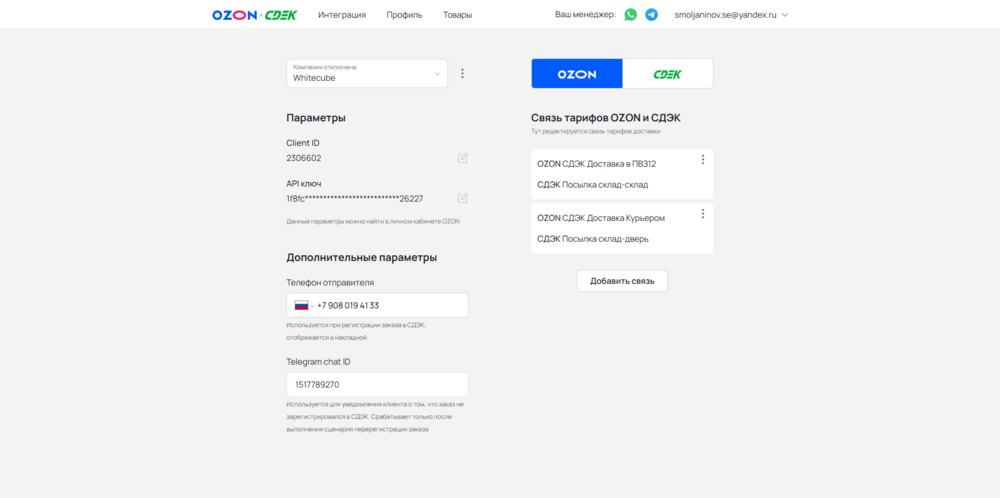Open the Интеграция menu item
Viewport: 1000px width, 498px height.
tap(342, 15)
